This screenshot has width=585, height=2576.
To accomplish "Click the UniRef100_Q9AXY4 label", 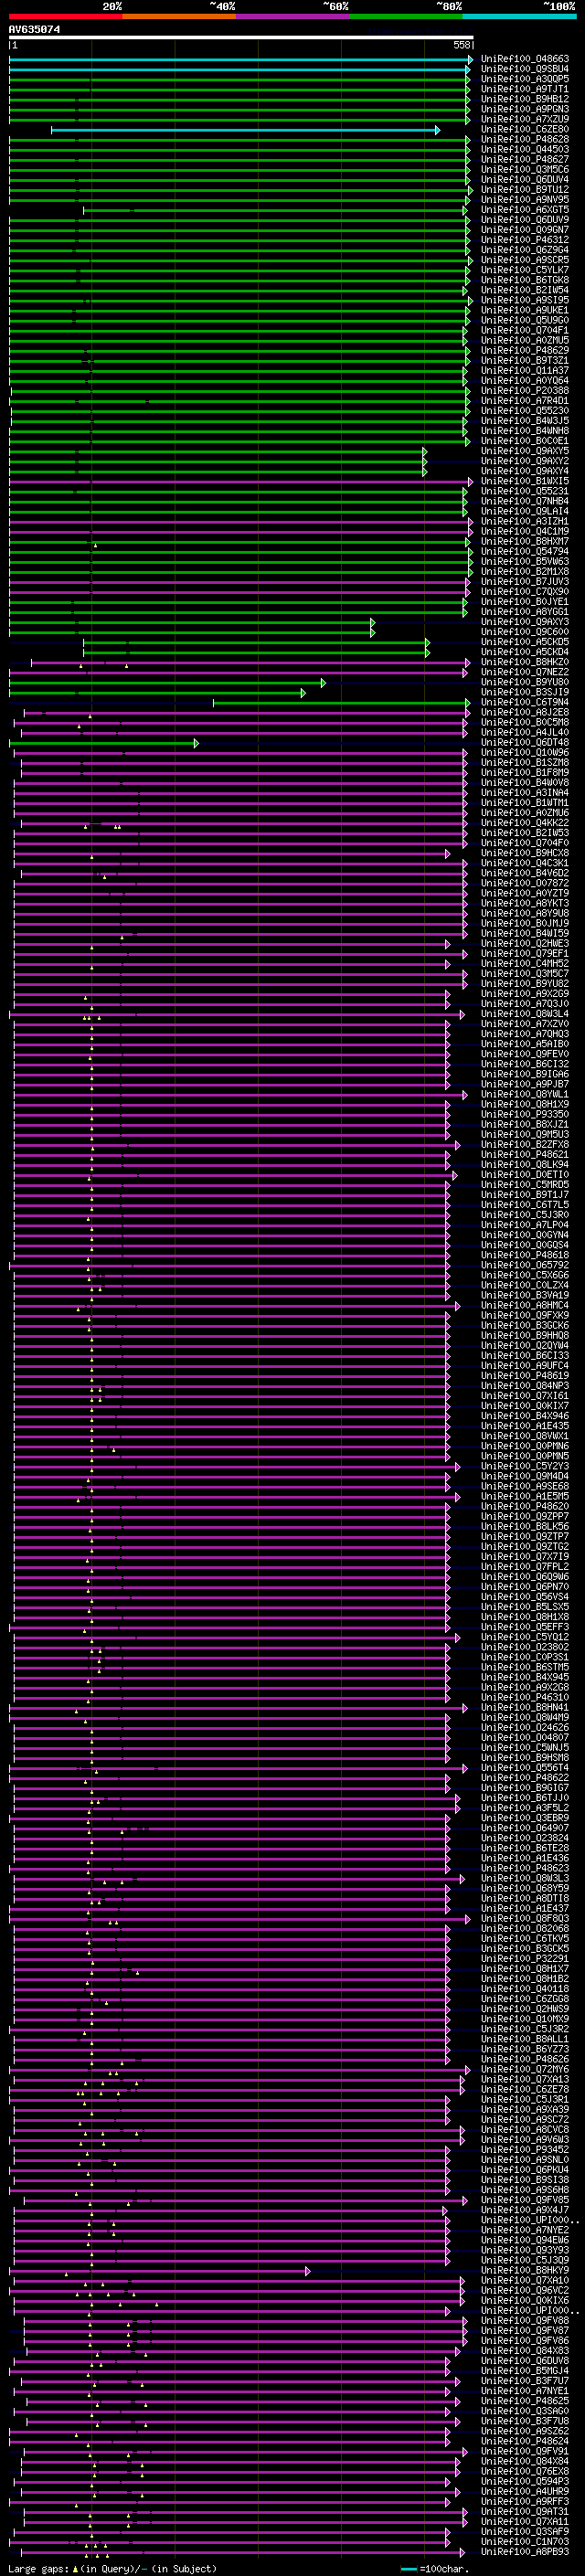I will (525, 471).
